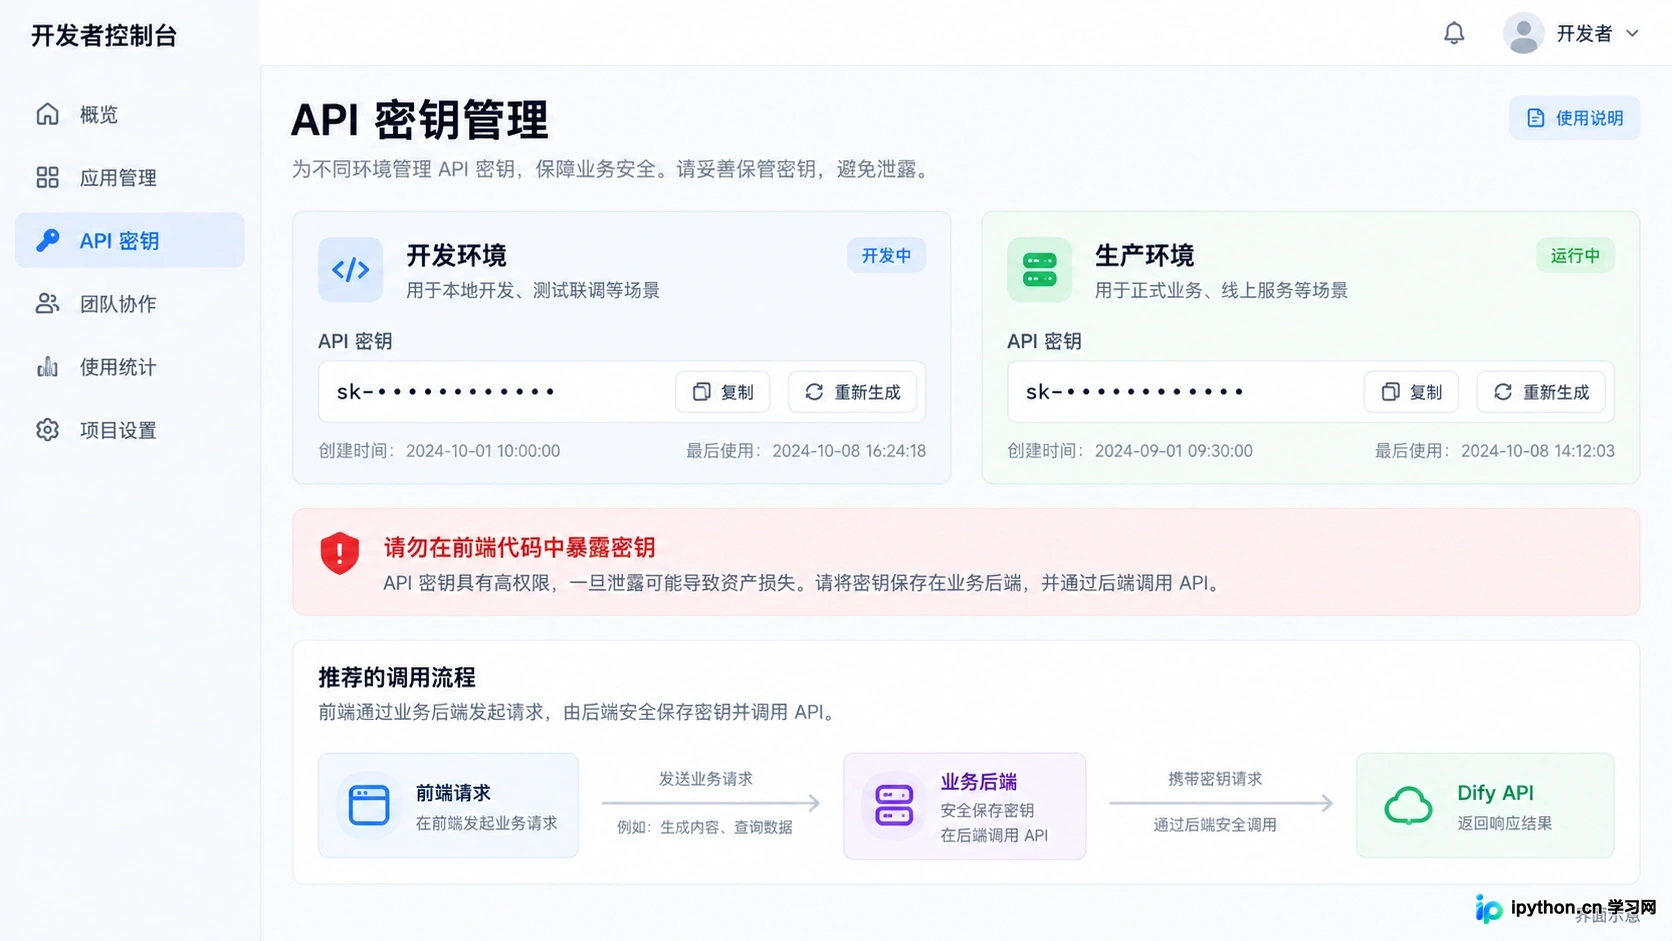Copy the 开发环境 API key
The image size is (1672, 941).
click(x=723, y=392)
